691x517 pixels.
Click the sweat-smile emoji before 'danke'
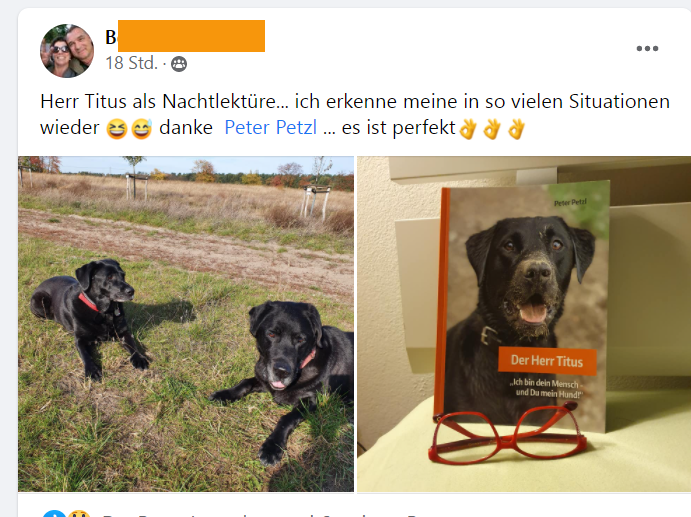(x=141, y=129)
